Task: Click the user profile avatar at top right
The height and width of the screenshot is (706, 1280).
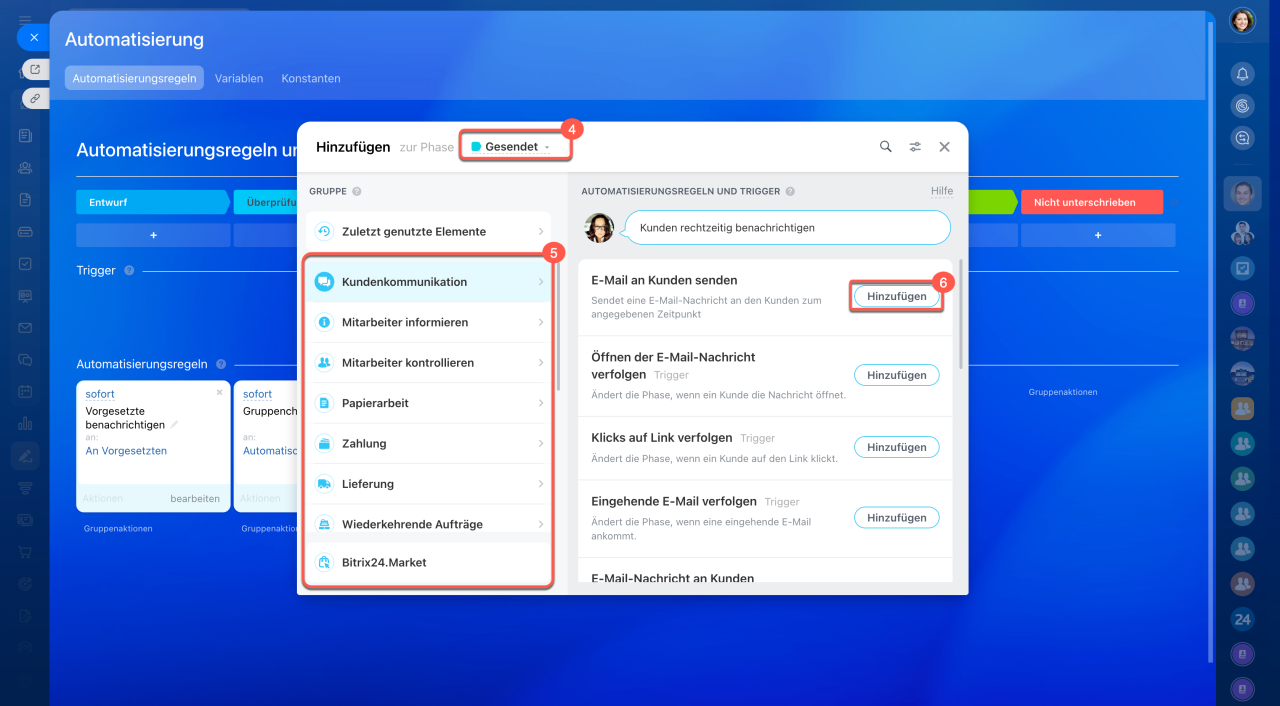Action: pos(1242,20)
